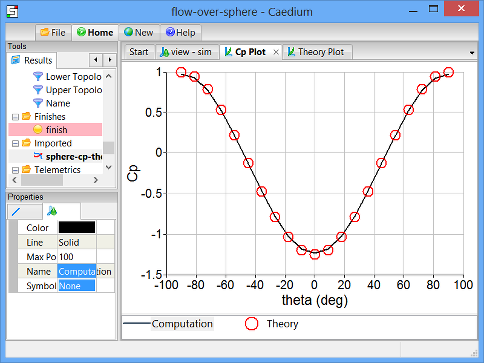Select the Results tools tab
484x363 pixels.
click(x=32, y=60)
